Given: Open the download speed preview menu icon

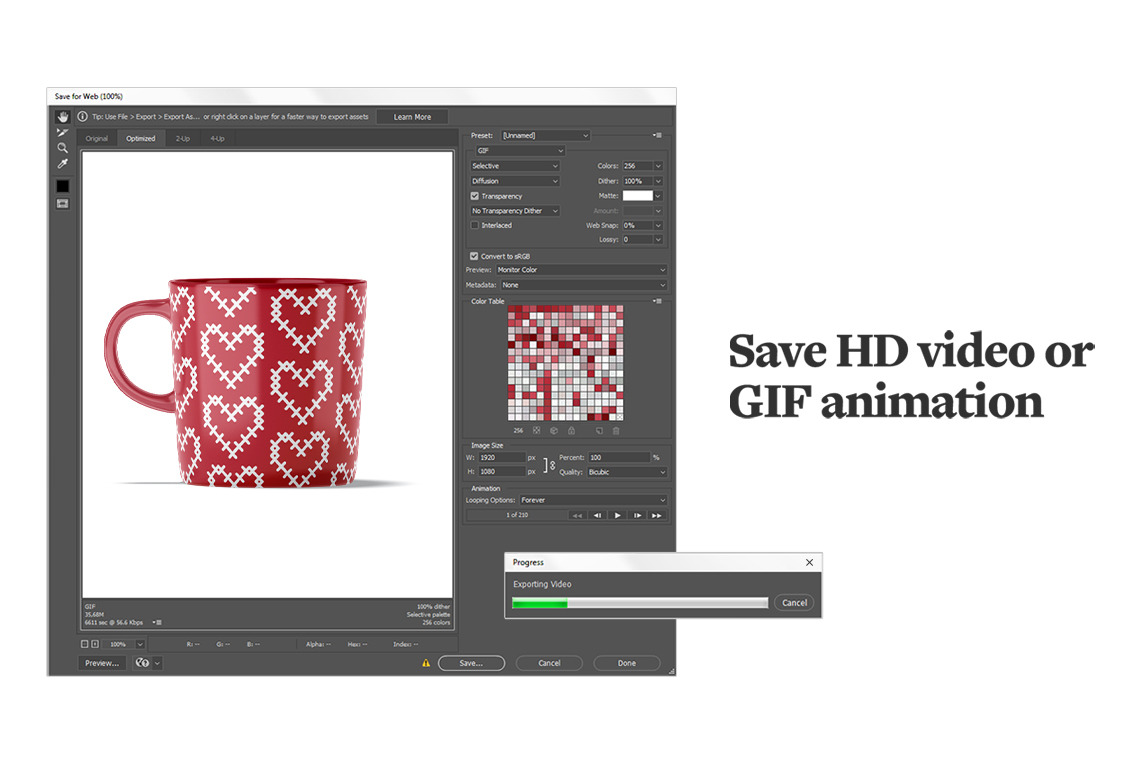Looking at the screenshot, I should 157,623.
